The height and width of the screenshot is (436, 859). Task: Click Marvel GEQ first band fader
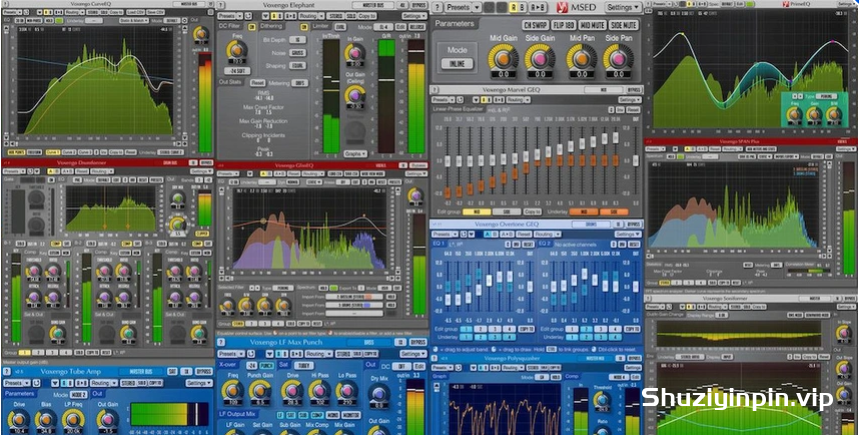click(x=446, y=160)
